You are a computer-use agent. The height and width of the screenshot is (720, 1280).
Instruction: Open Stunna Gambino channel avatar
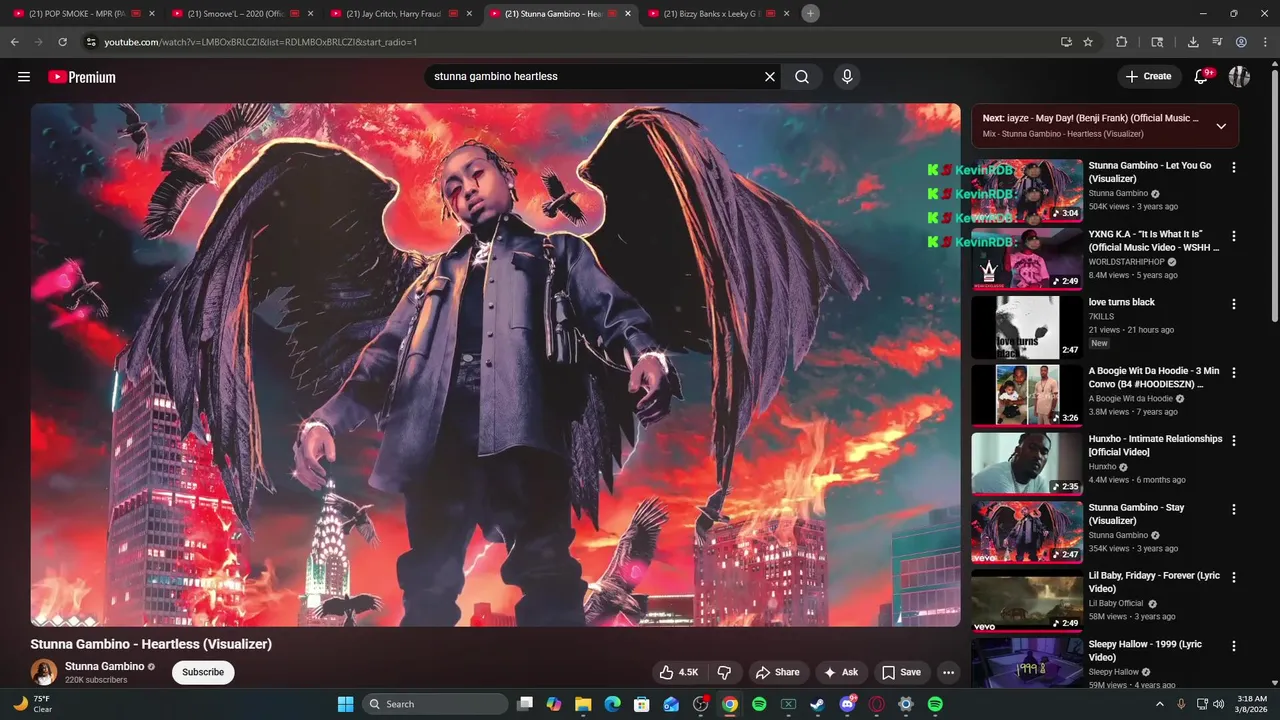click(44, 672)
